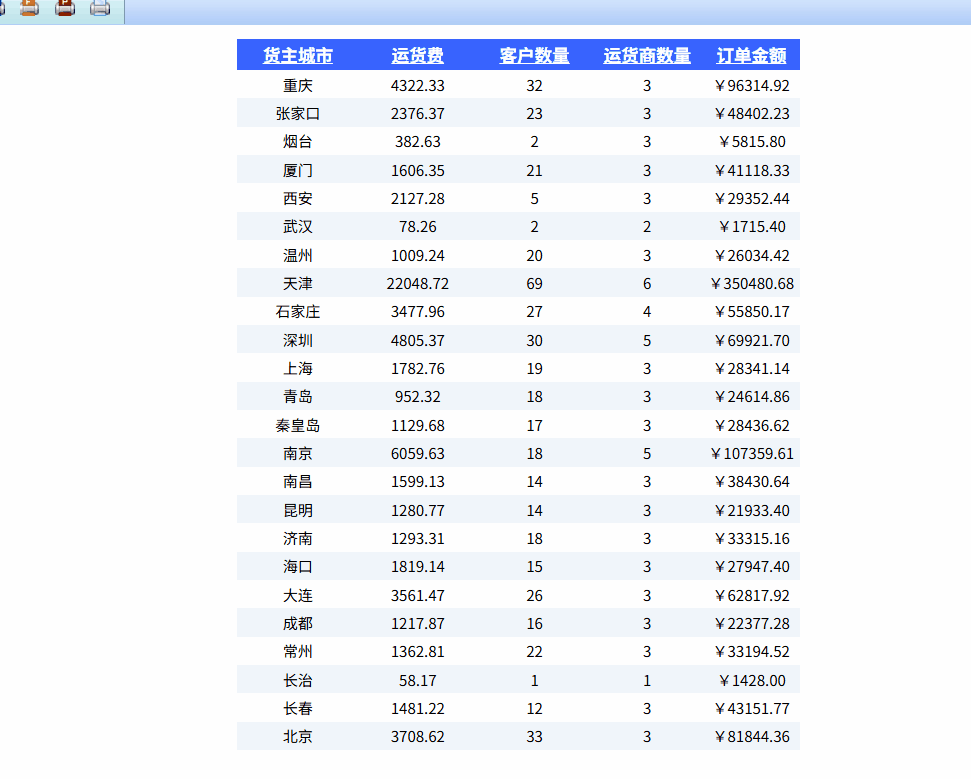Viewport: 971px width, 779px height.
Task: Click the 厦门 city cell
Action: tap(298, 170)
